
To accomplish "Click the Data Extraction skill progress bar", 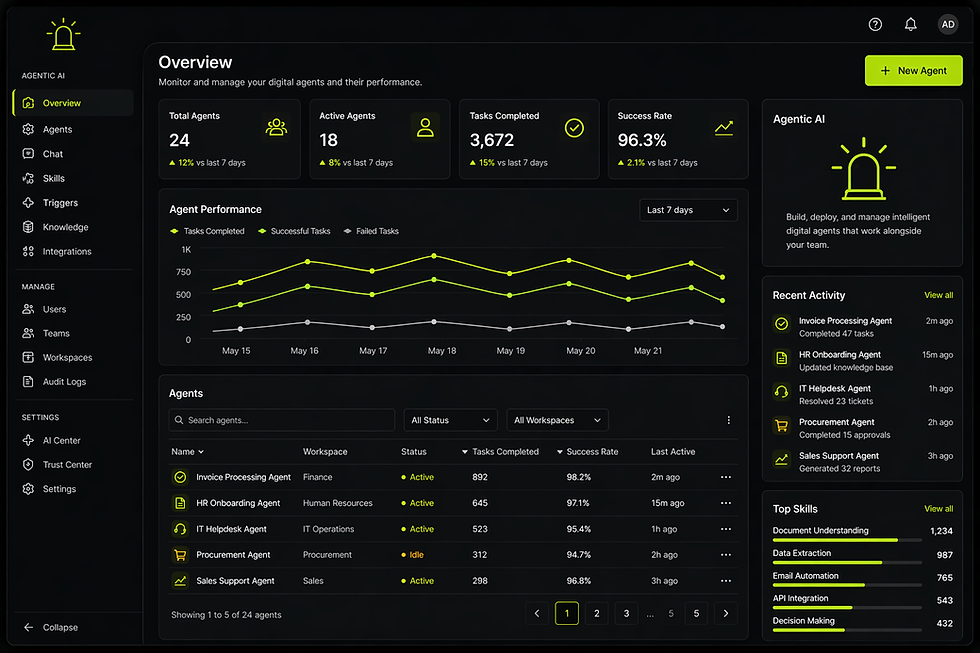I will [847, 562].
